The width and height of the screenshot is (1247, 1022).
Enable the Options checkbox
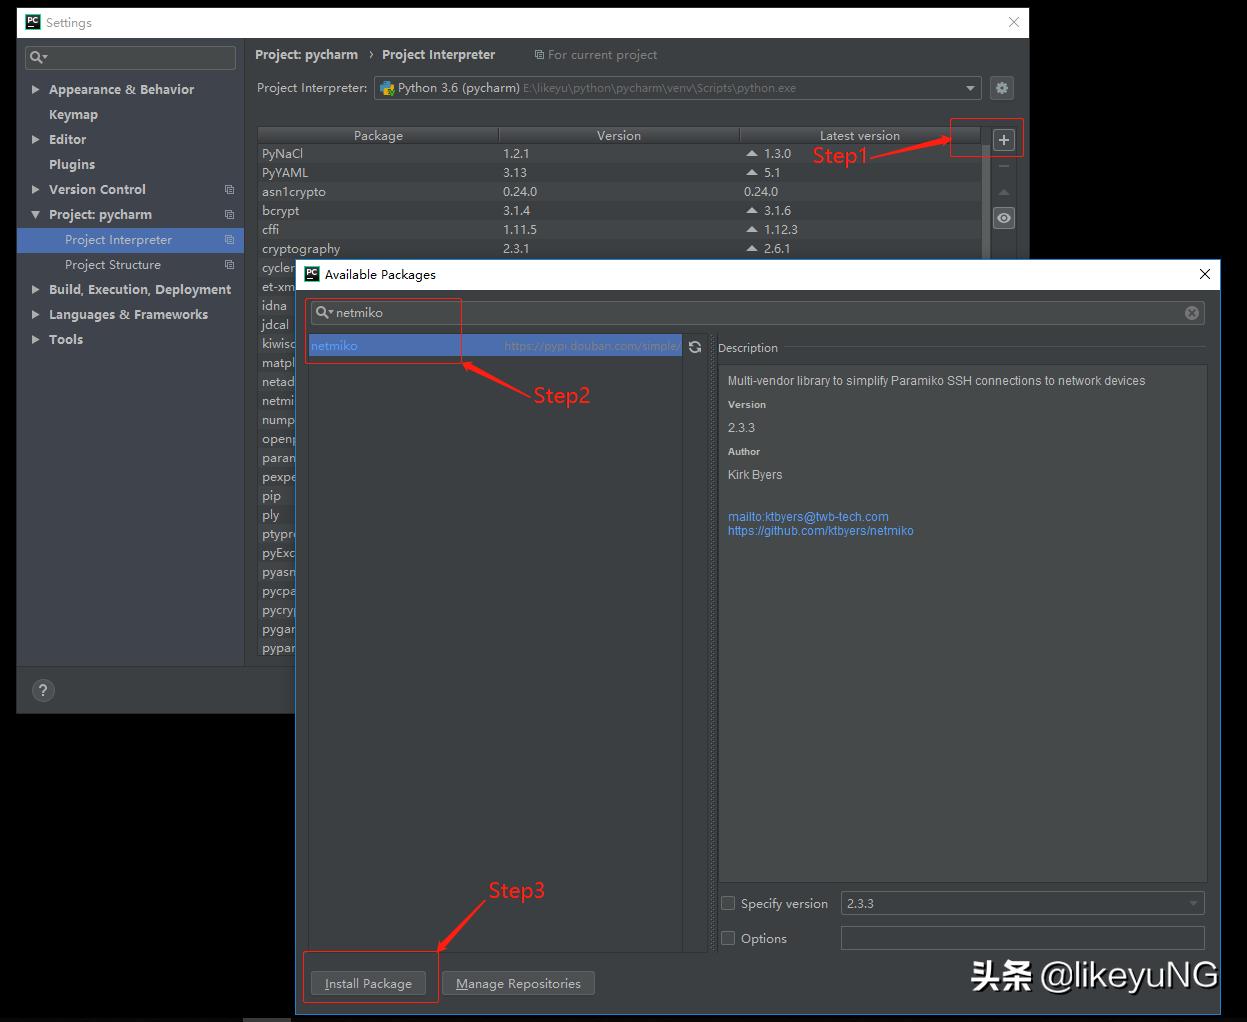point(728,938)
